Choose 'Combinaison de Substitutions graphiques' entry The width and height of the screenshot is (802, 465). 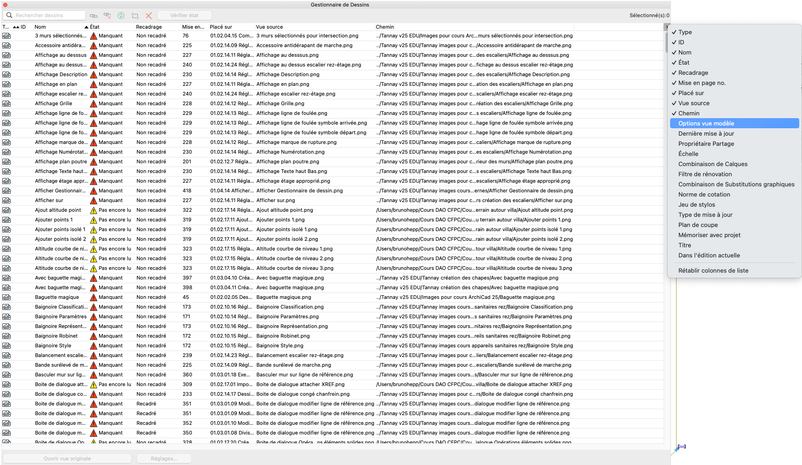click(x=734, y=184)
